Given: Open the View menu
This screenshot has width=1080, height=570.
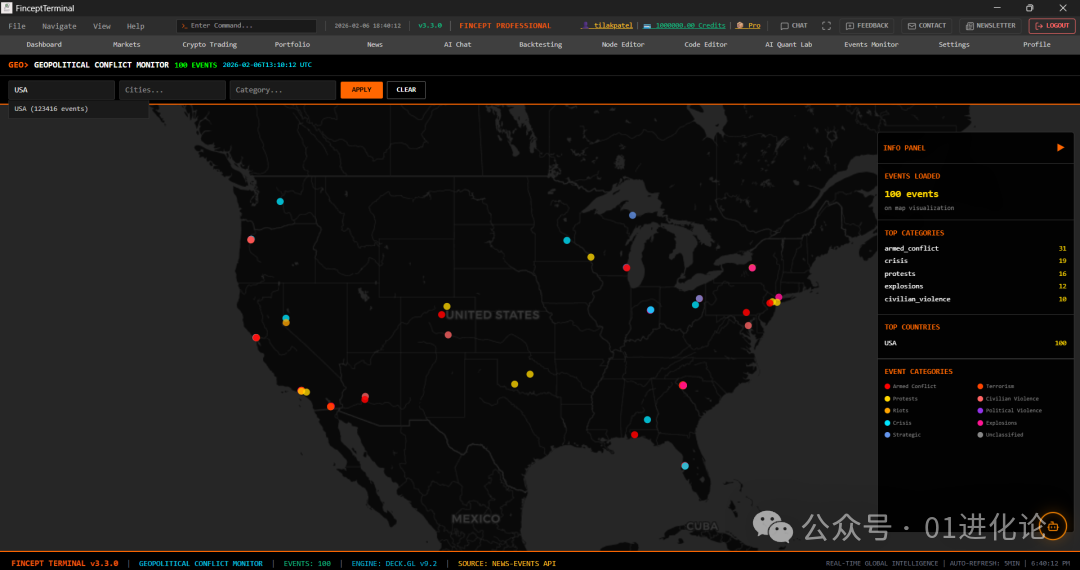Looking at the screenshot, I should (102, 26).
